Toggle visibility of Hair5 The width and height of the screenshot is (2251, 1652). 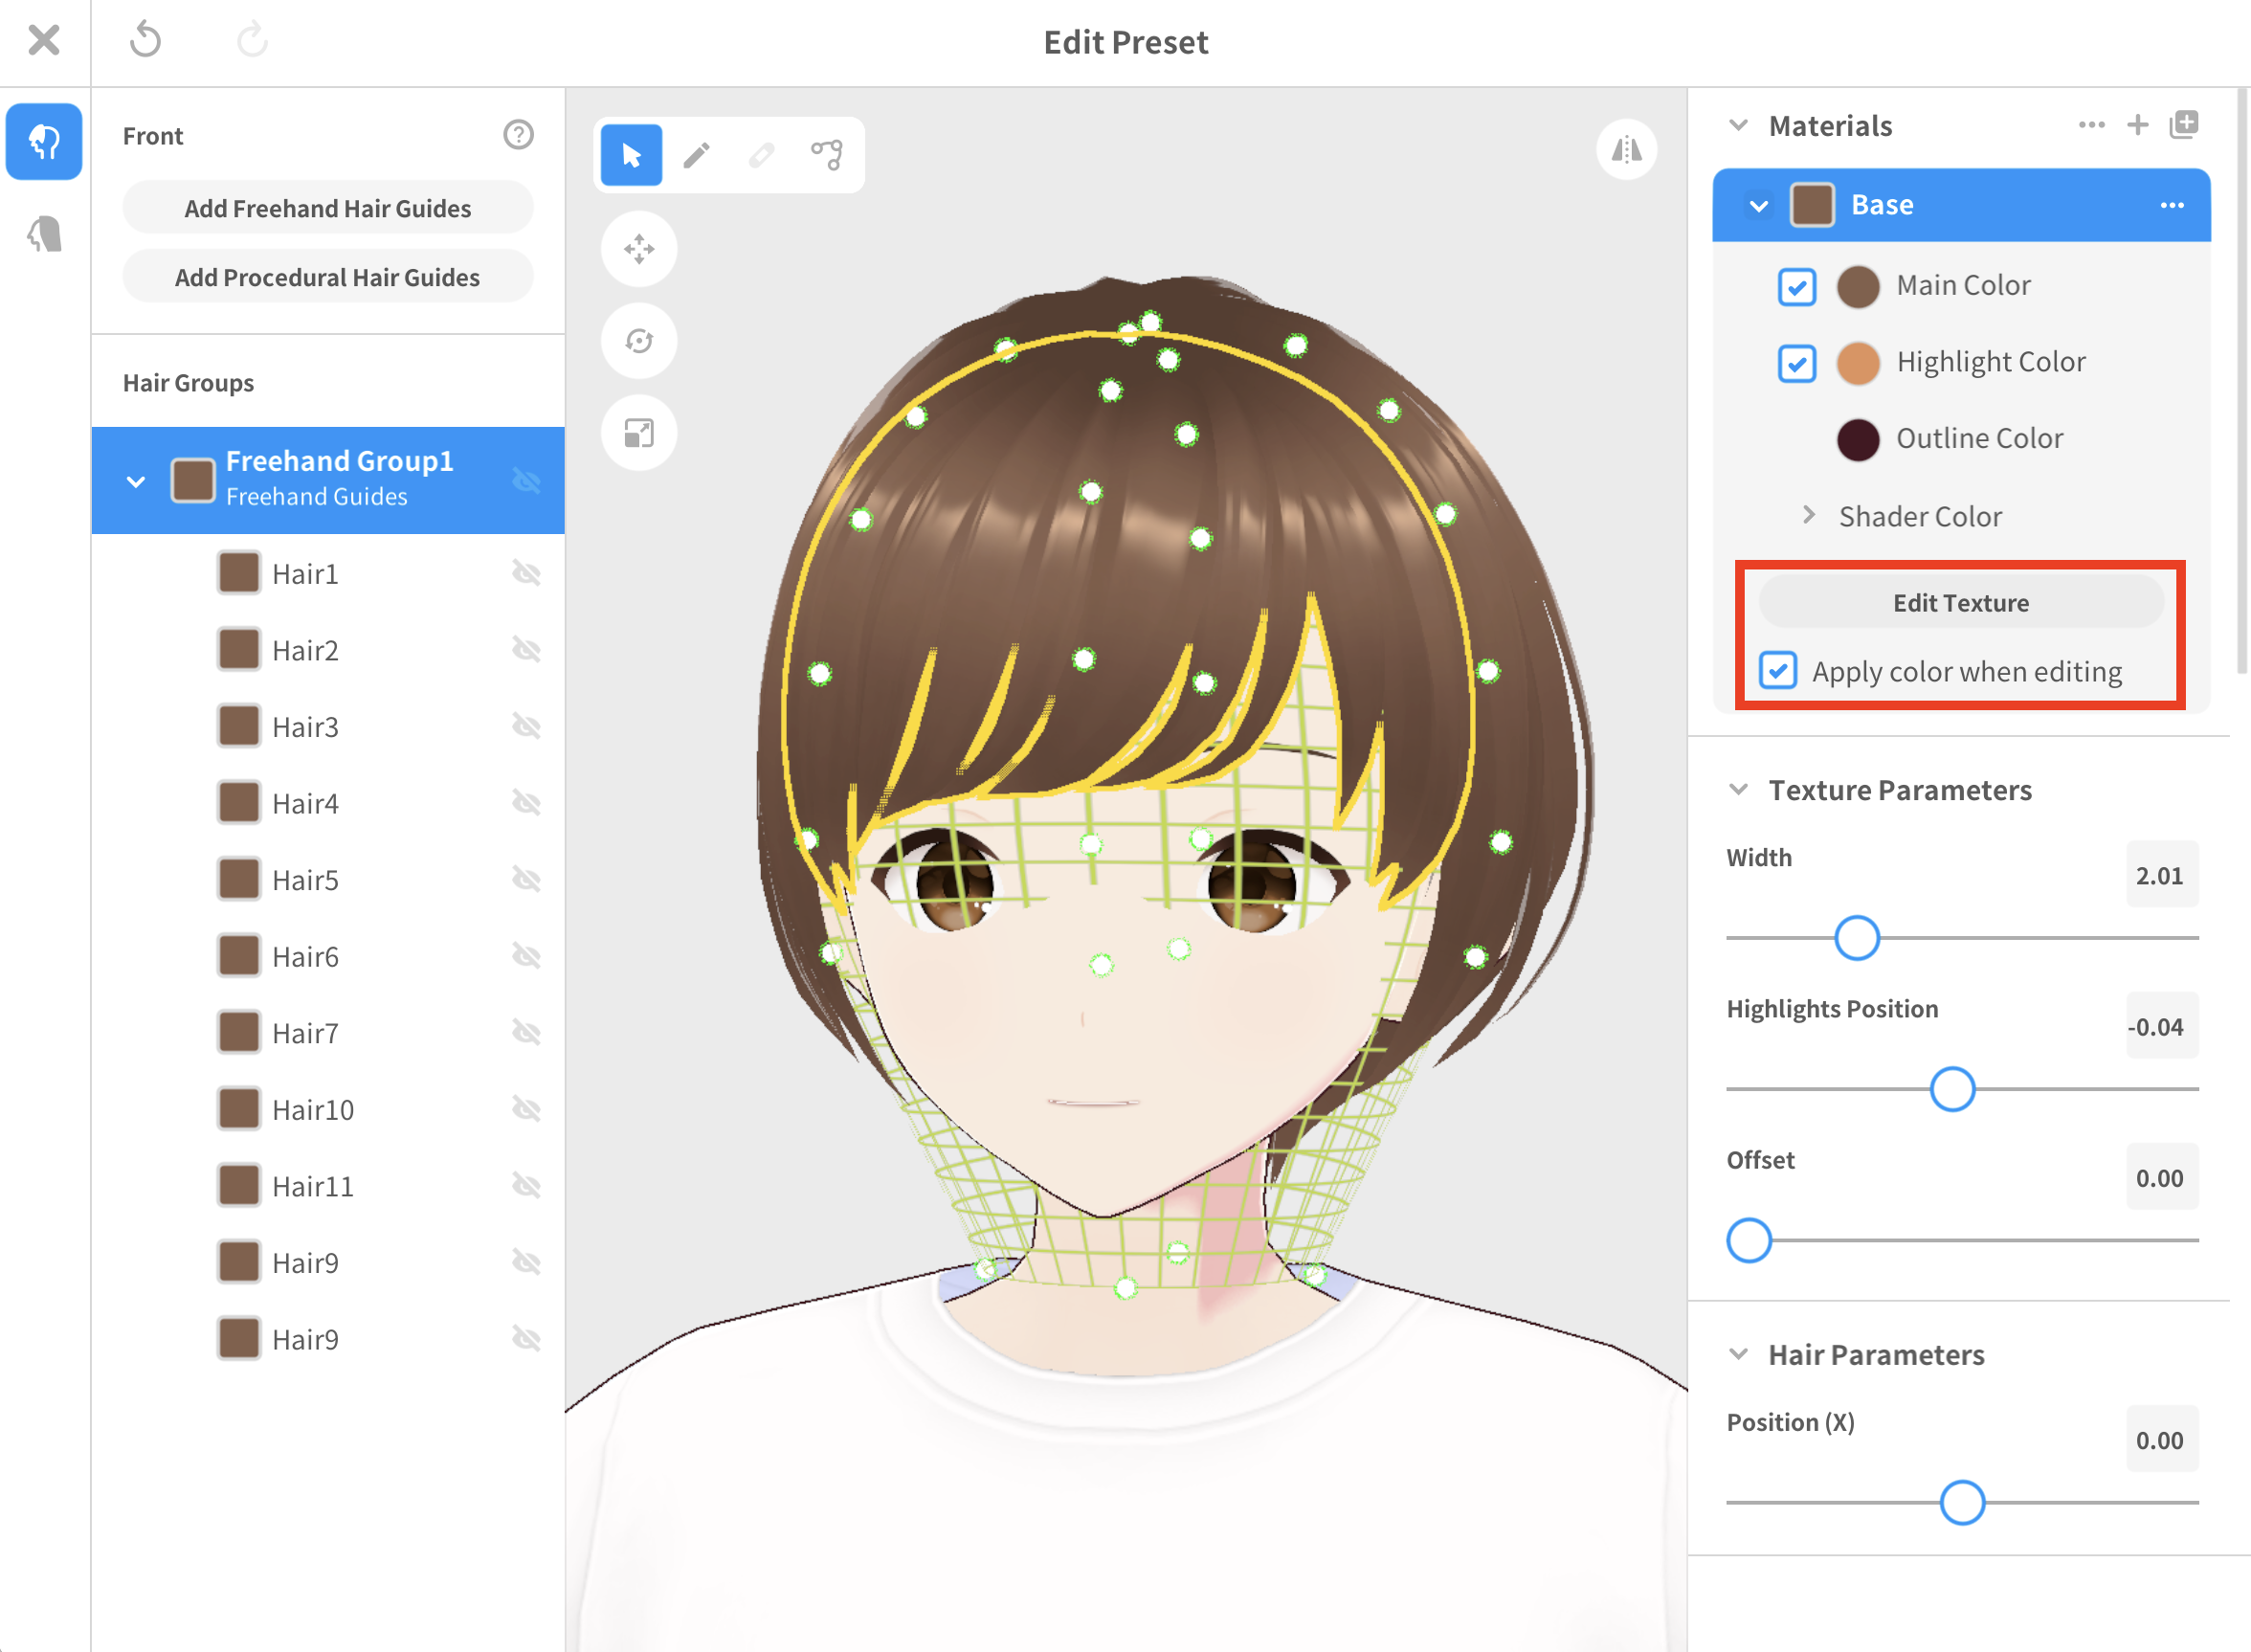(x=526, y=879)
